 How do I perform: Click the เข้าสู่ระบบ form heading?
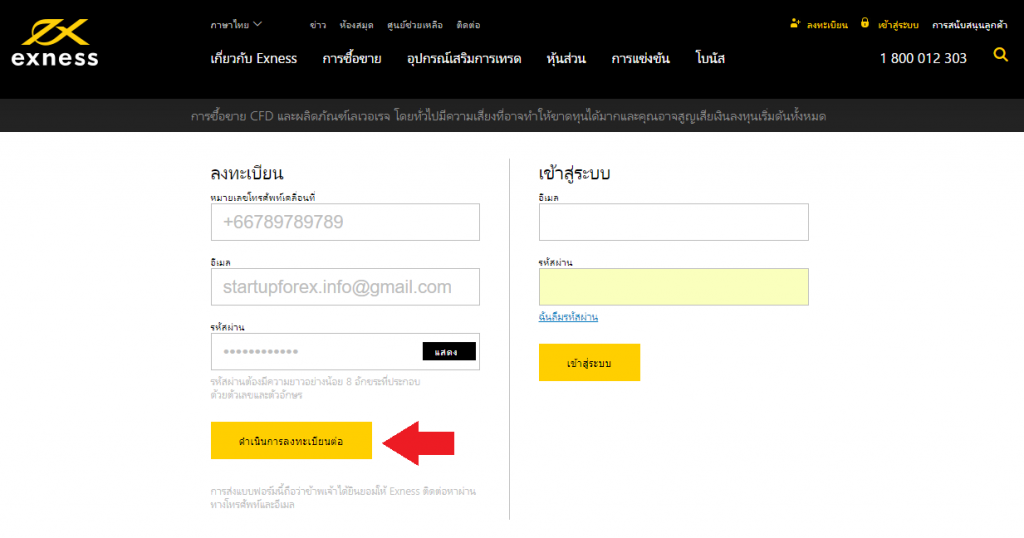(x=574, y=173)
